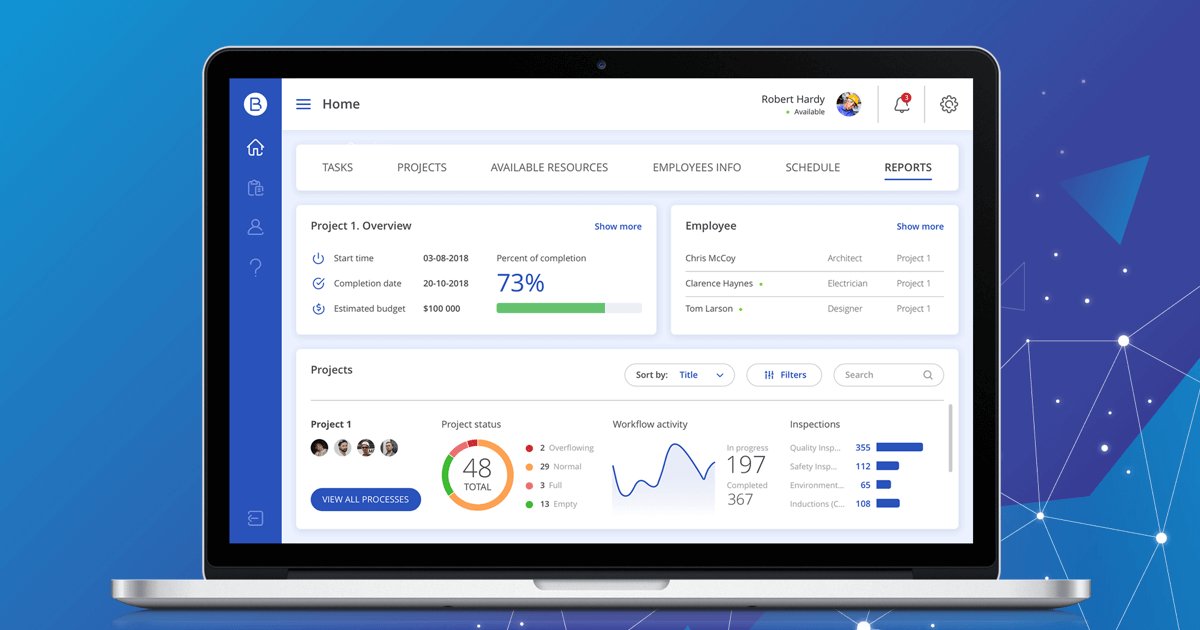The width and height of the screenshot is (1200, 630).
Task: Click the project status donut chart
Action: pos(477,475)
